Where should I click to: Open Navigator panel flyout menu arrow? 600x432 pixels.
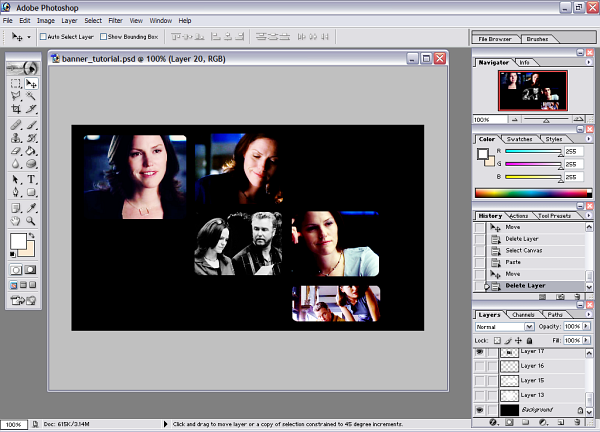click(x=589, y=62)
